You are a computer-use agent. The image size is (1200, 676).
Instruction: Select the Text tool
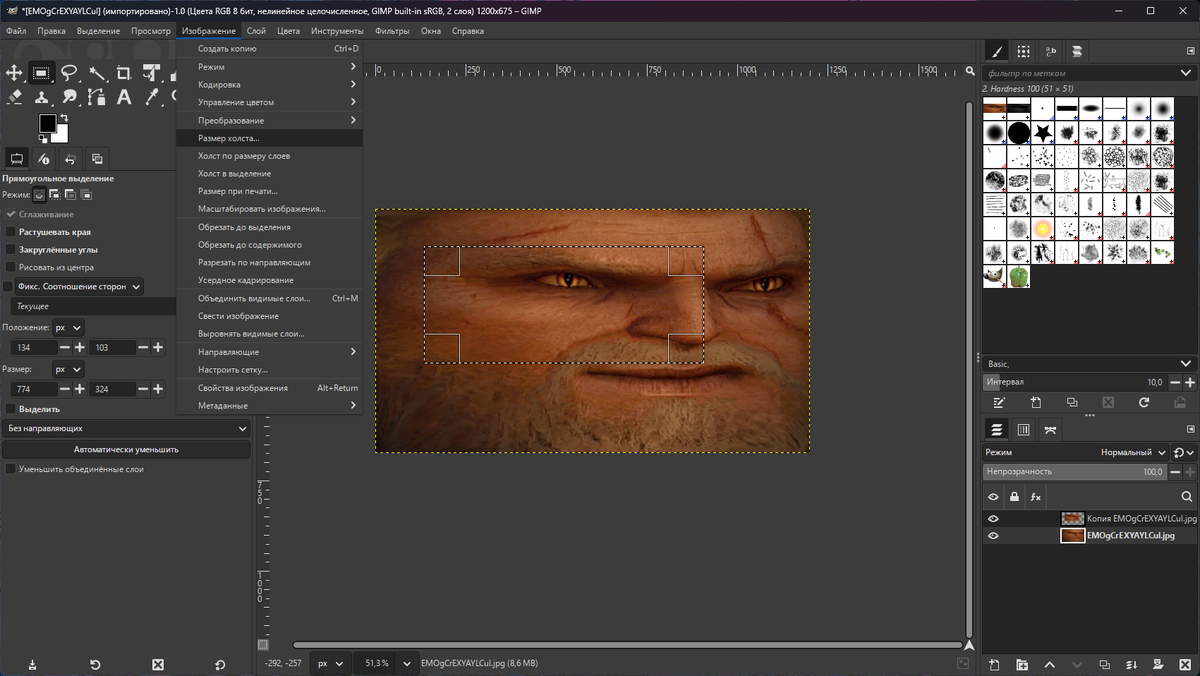point(124,97)
